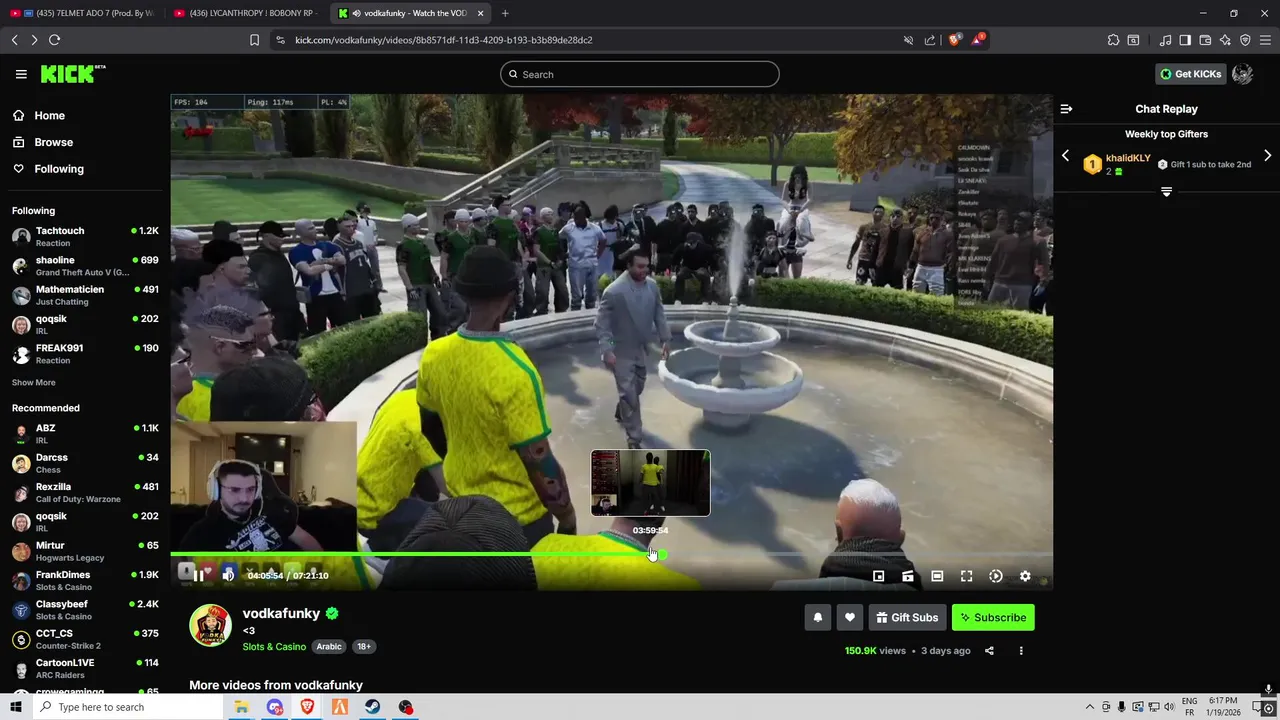Open Steam from the Windows taskbar
The height and width of the screenshot is (720, 1280).
(x=372, y=707)
